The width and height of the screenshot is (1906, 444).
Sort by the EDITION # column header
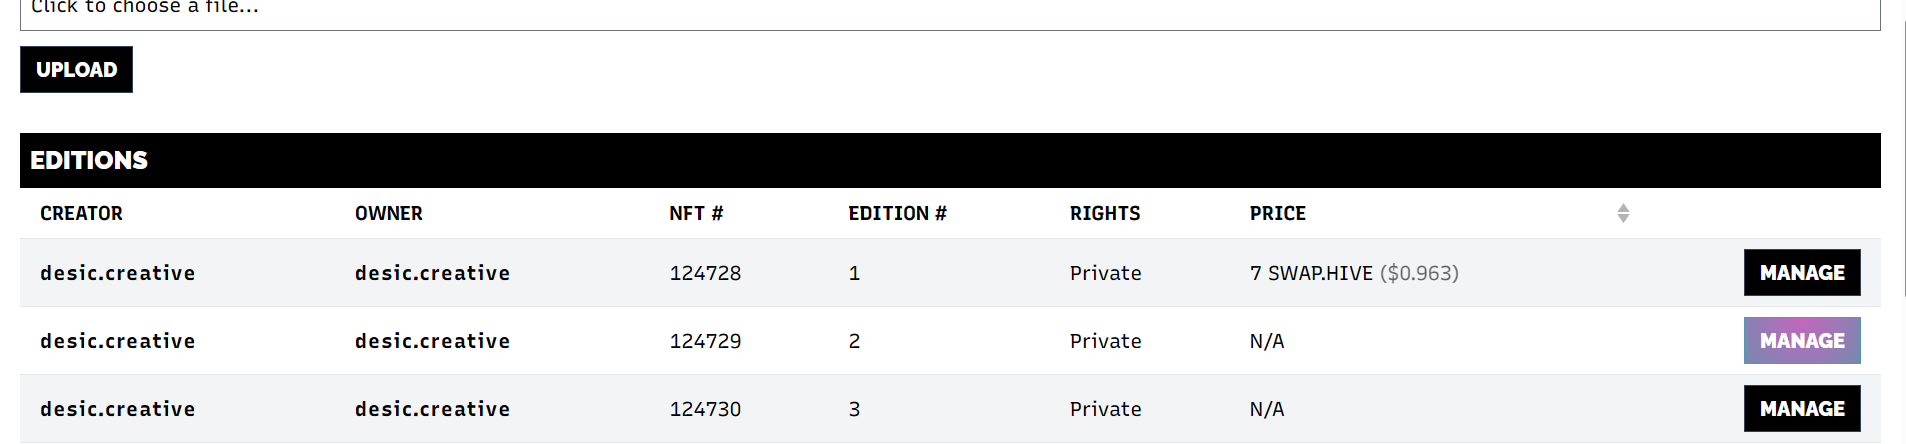pos(897,213)
